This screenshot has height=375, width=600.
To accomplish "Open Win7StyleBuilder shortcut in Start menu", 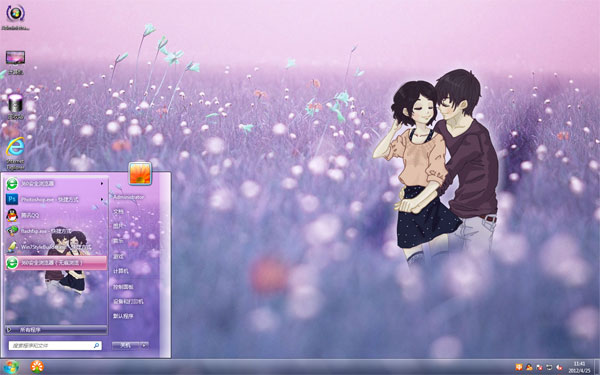I will 56,247.
